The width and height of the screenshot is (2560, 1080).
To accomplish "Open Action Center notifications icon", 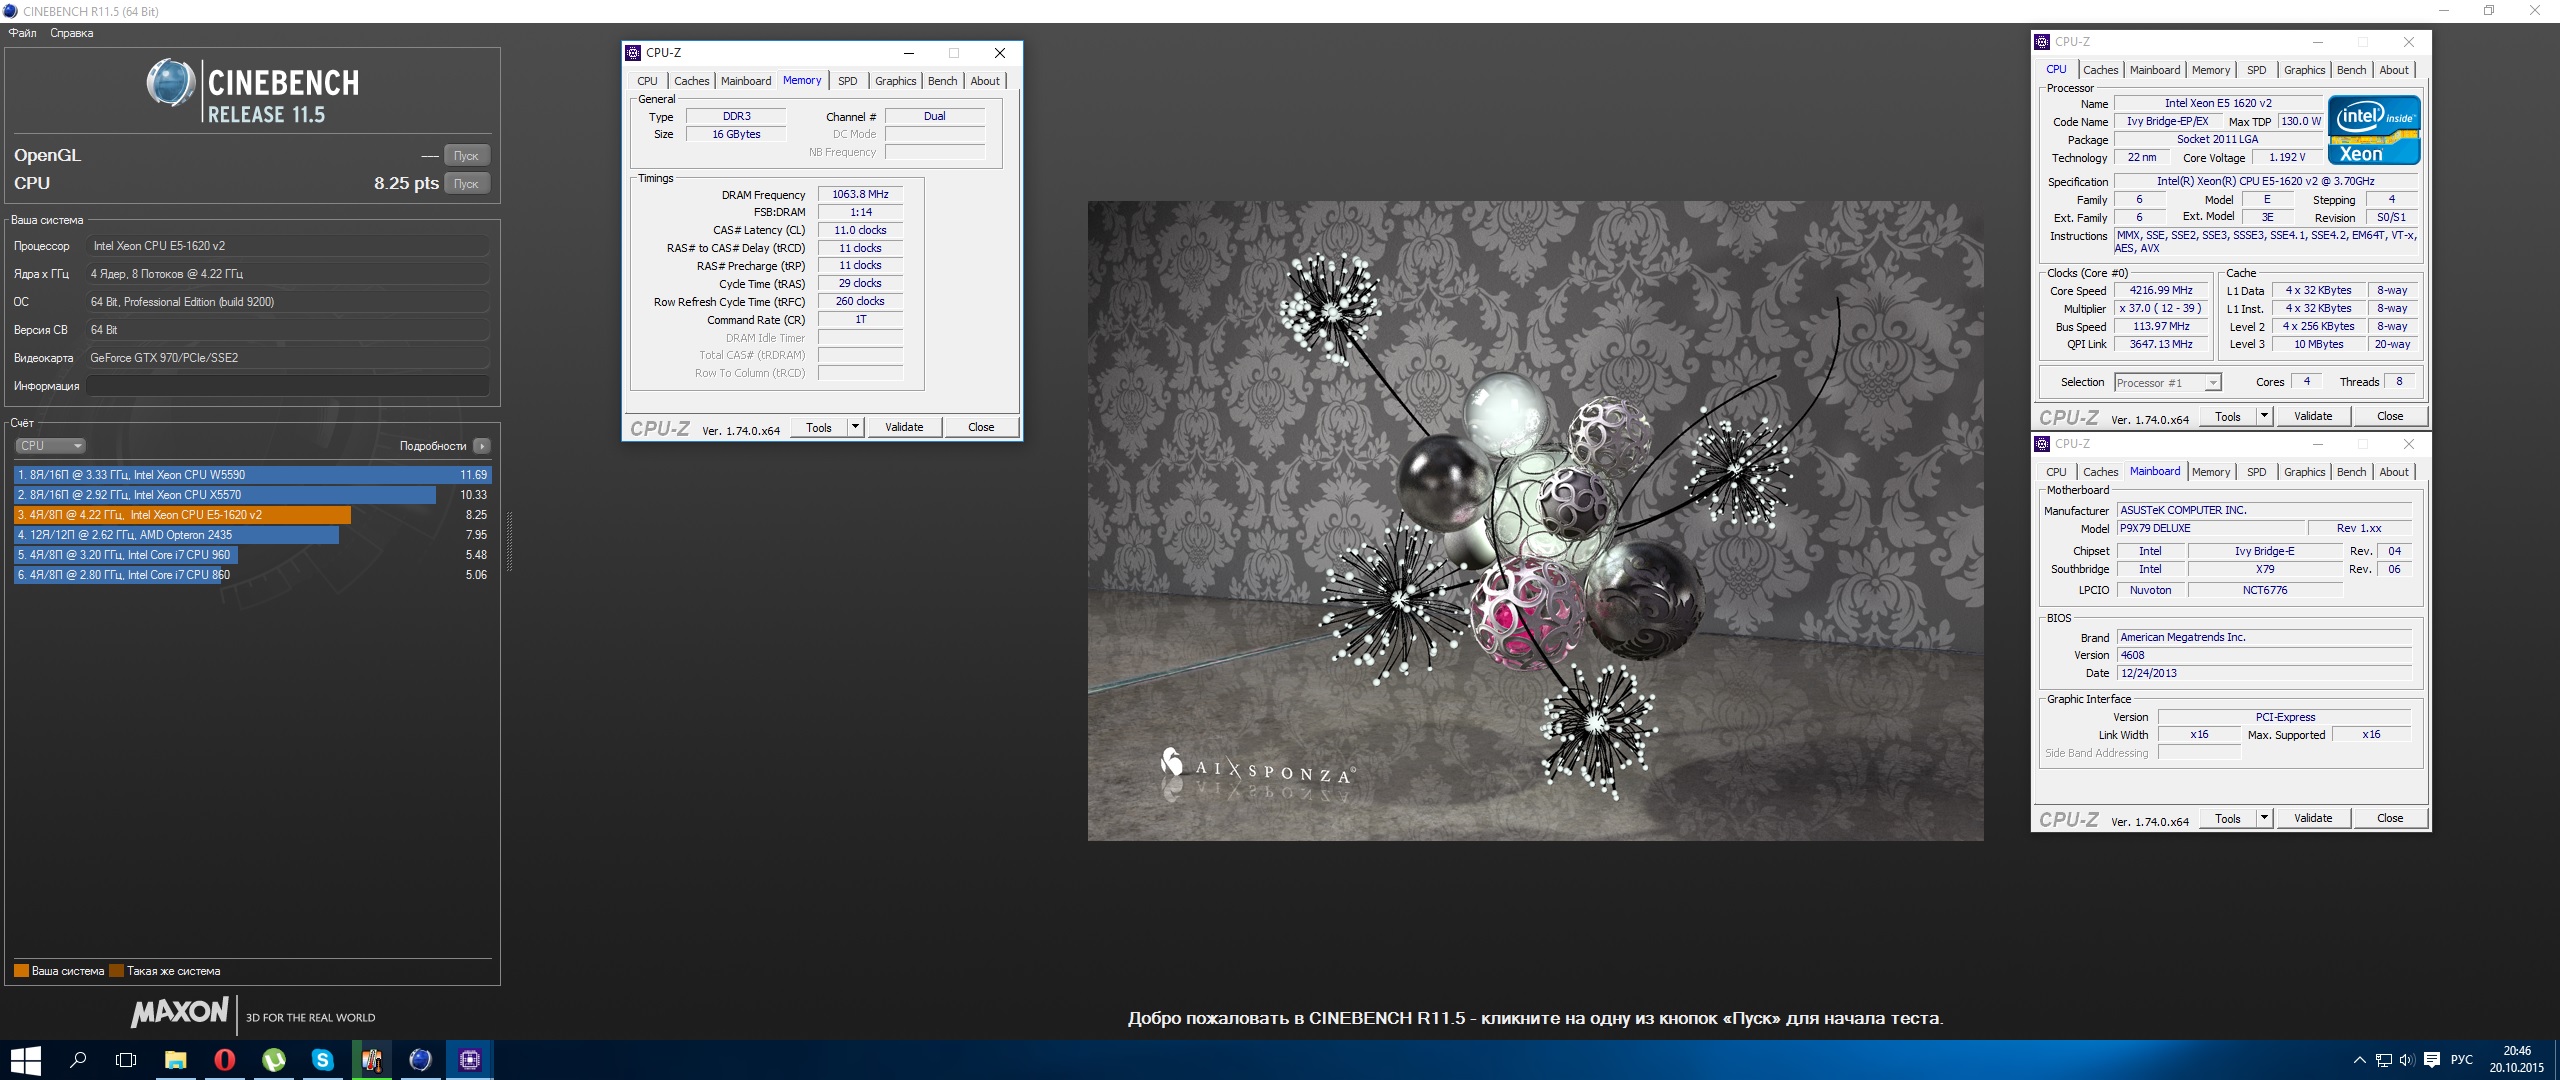I will (x=2431, y=1060).
